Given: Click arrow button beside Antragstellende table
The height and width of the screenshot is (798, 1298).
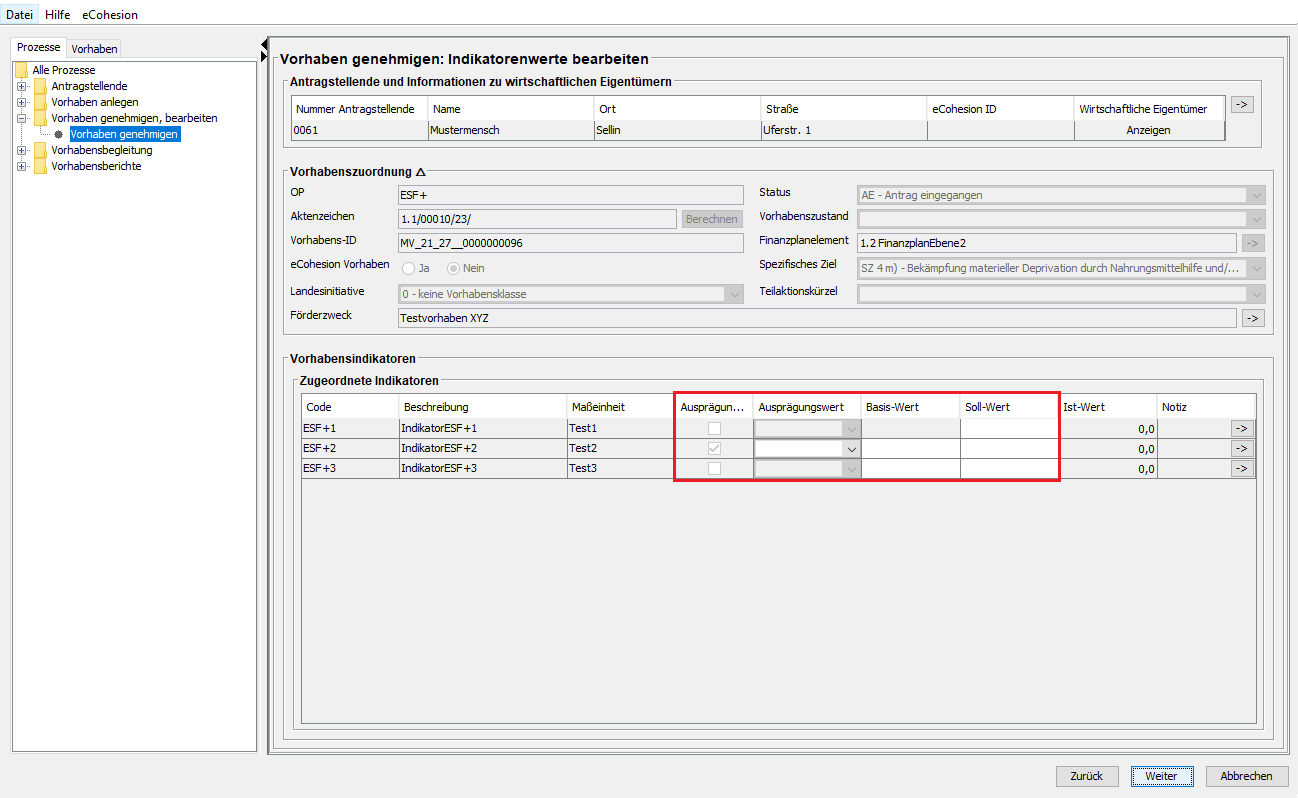Looking at the screenshot, I should point(1241,104).
